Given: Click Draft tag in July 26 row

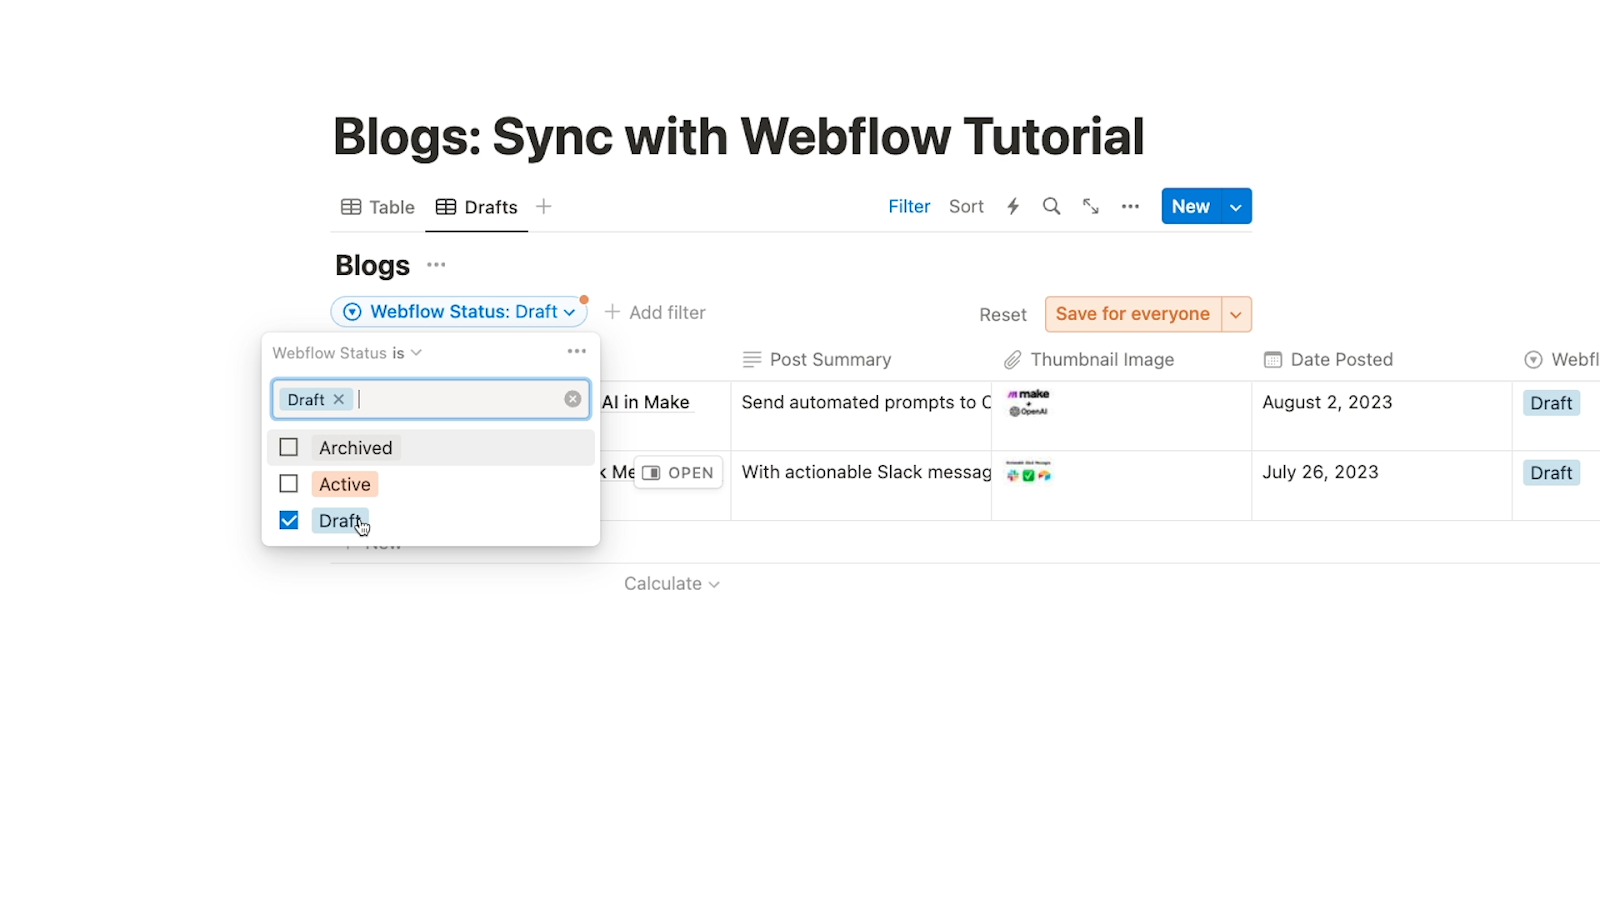Looking at the screenshot, I should point(1551,473).
